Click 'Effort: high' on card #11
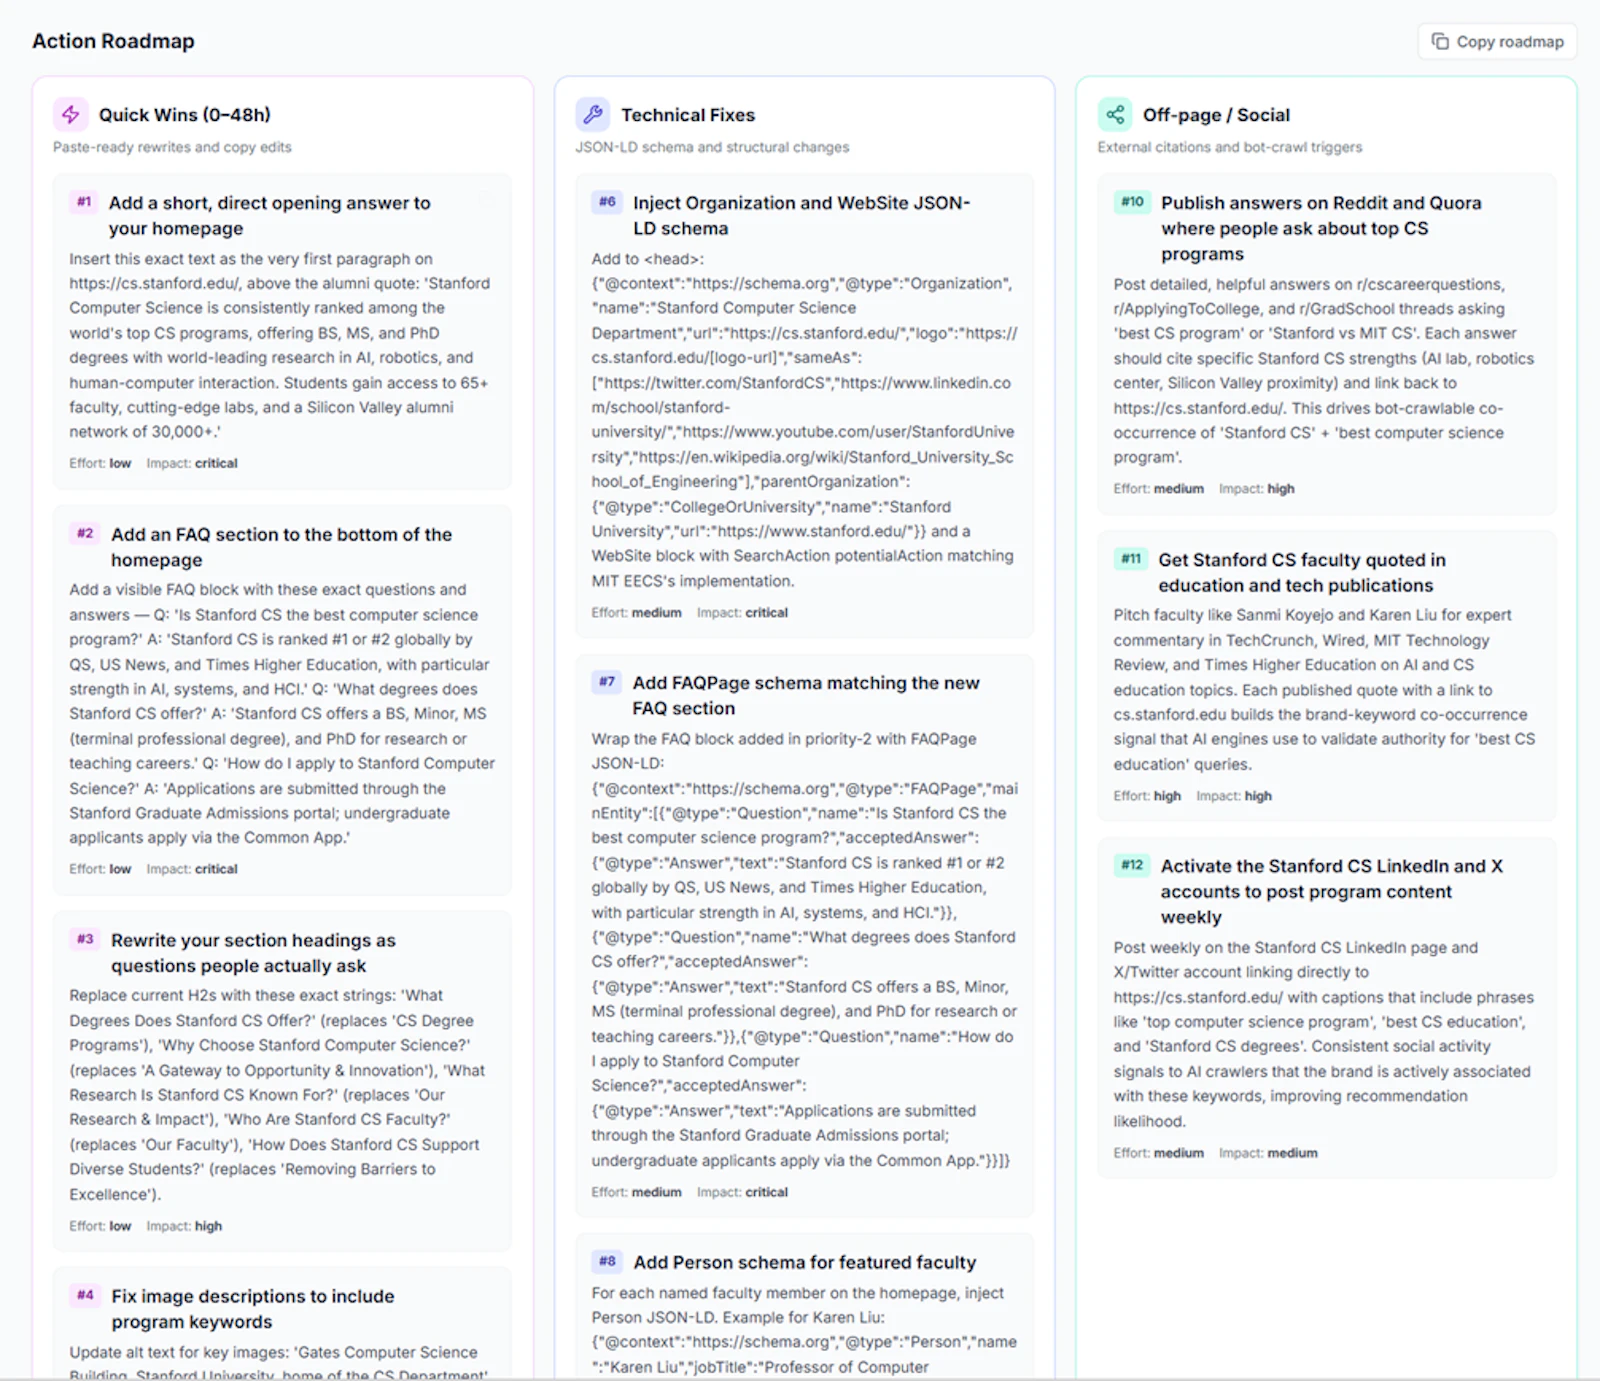This screenshot has width=1600, height=1381. [1147, 796]
